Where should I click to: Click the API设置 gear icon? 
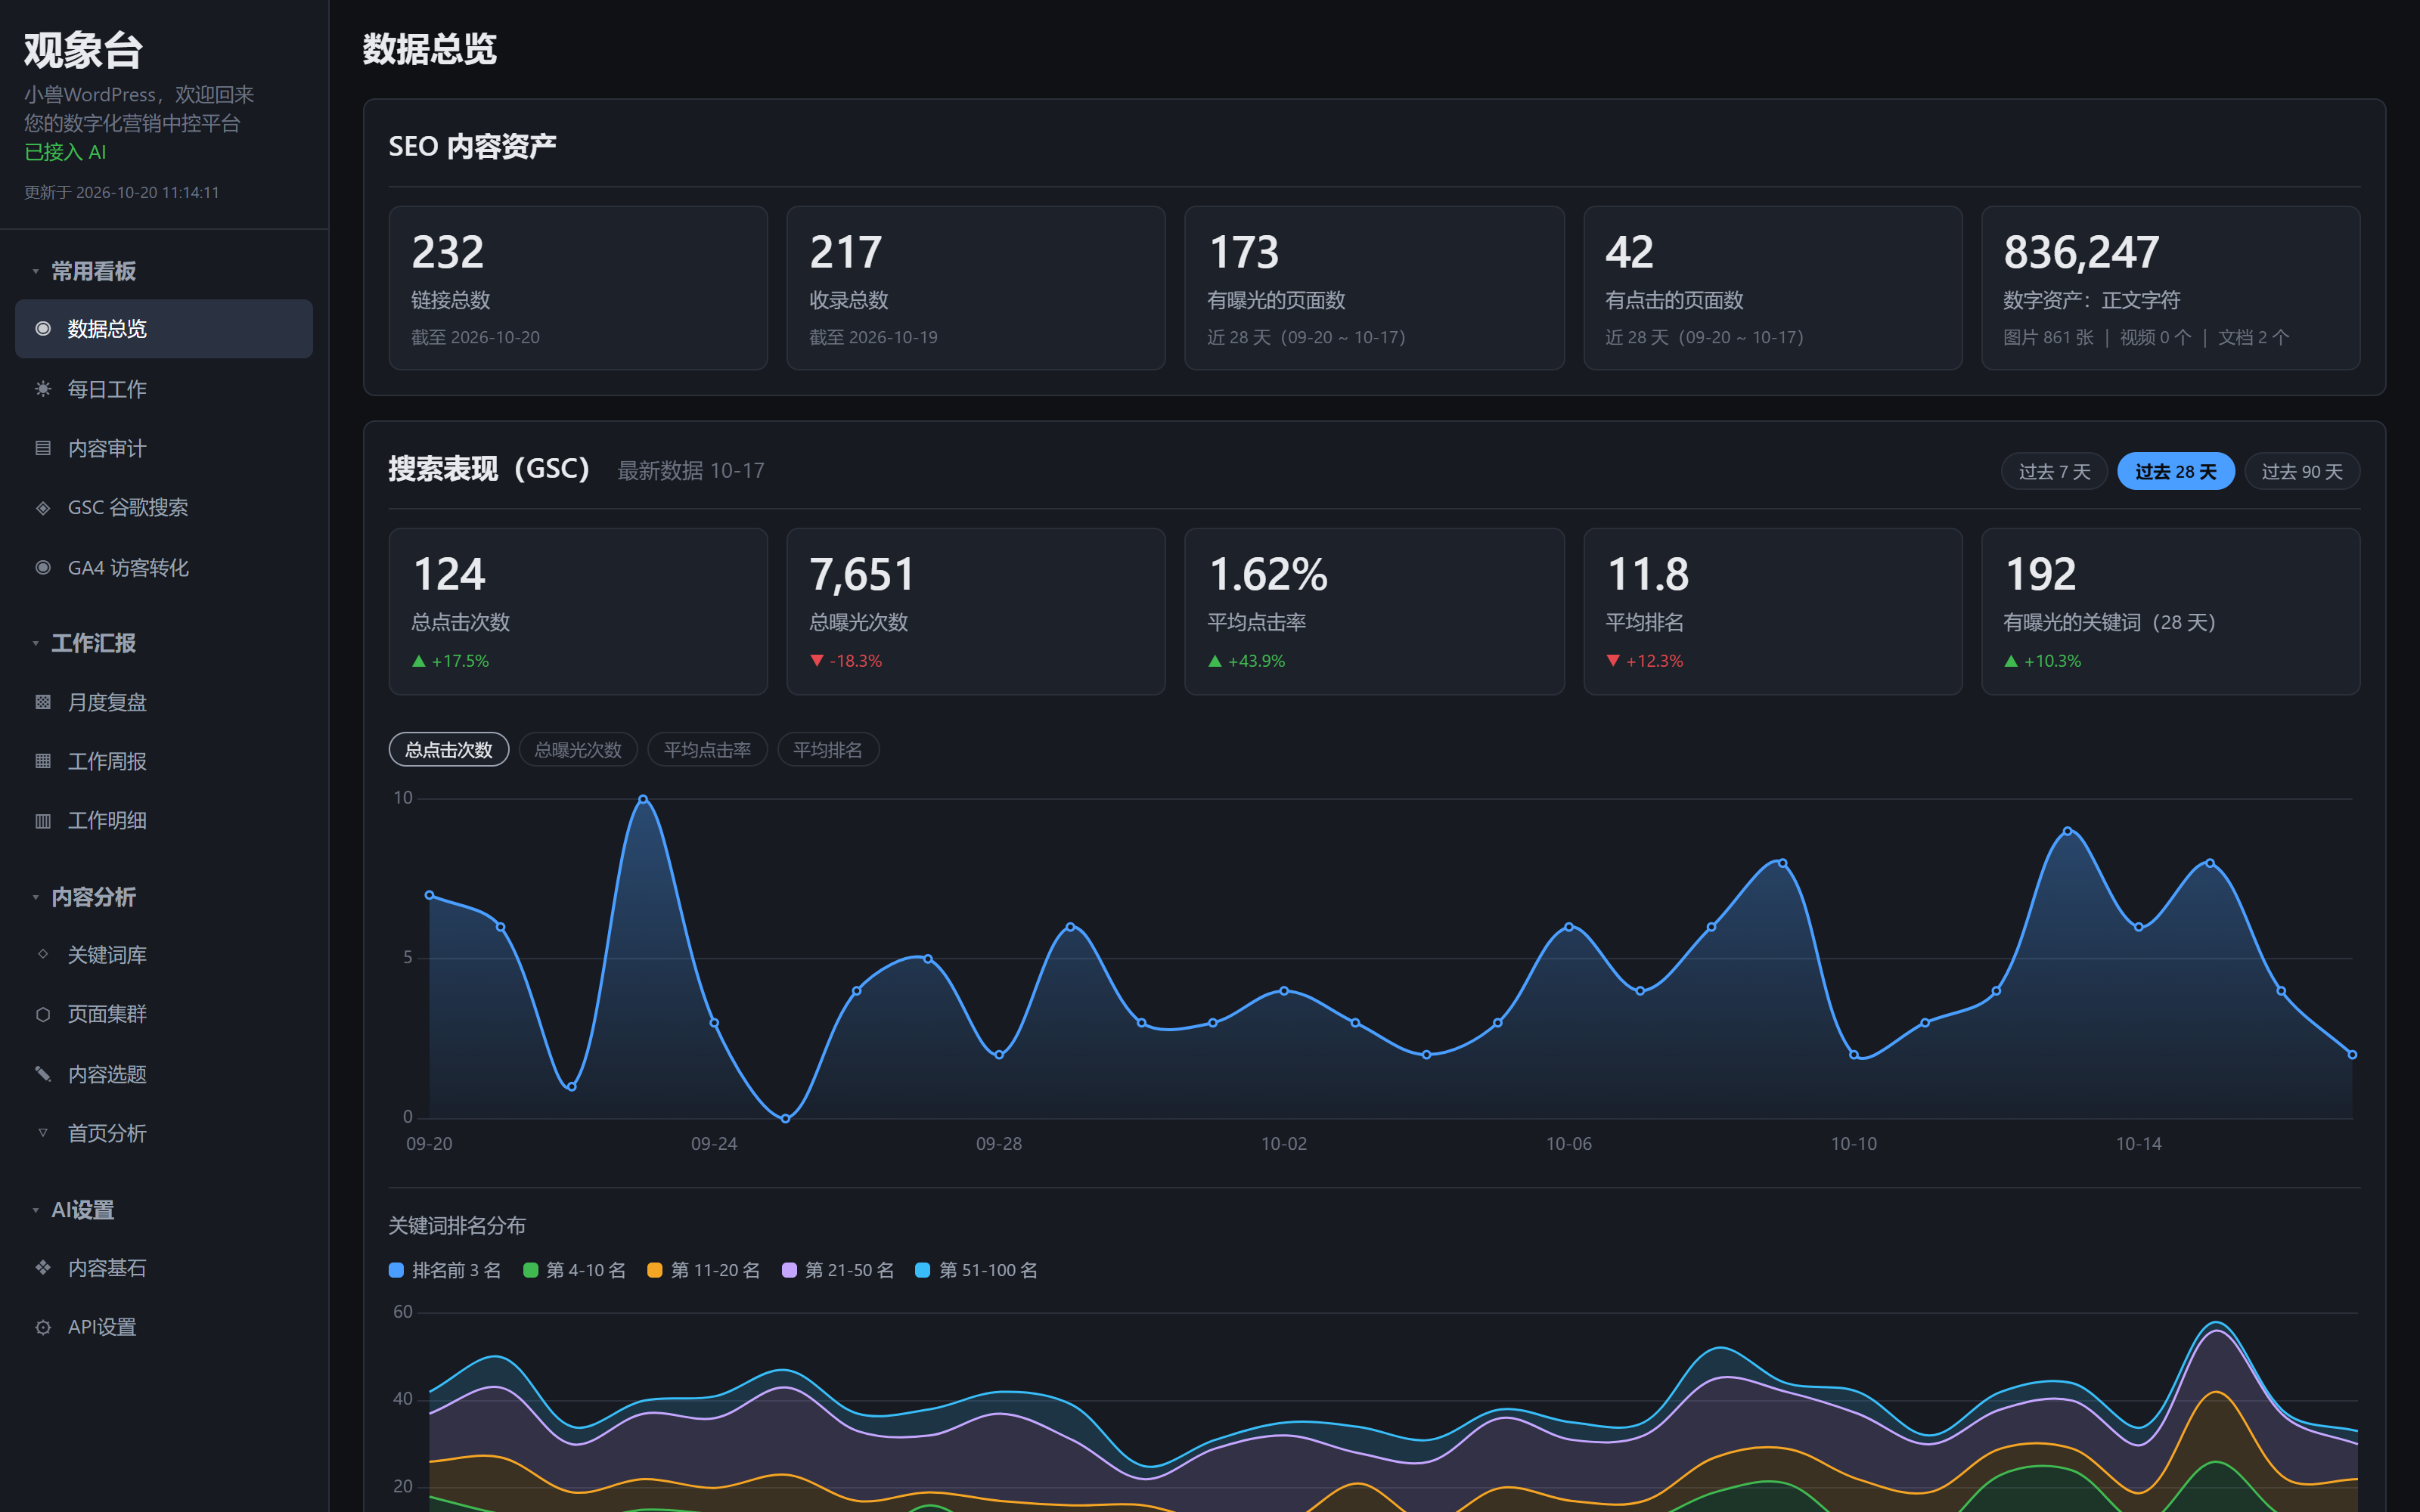(43, 1327)
